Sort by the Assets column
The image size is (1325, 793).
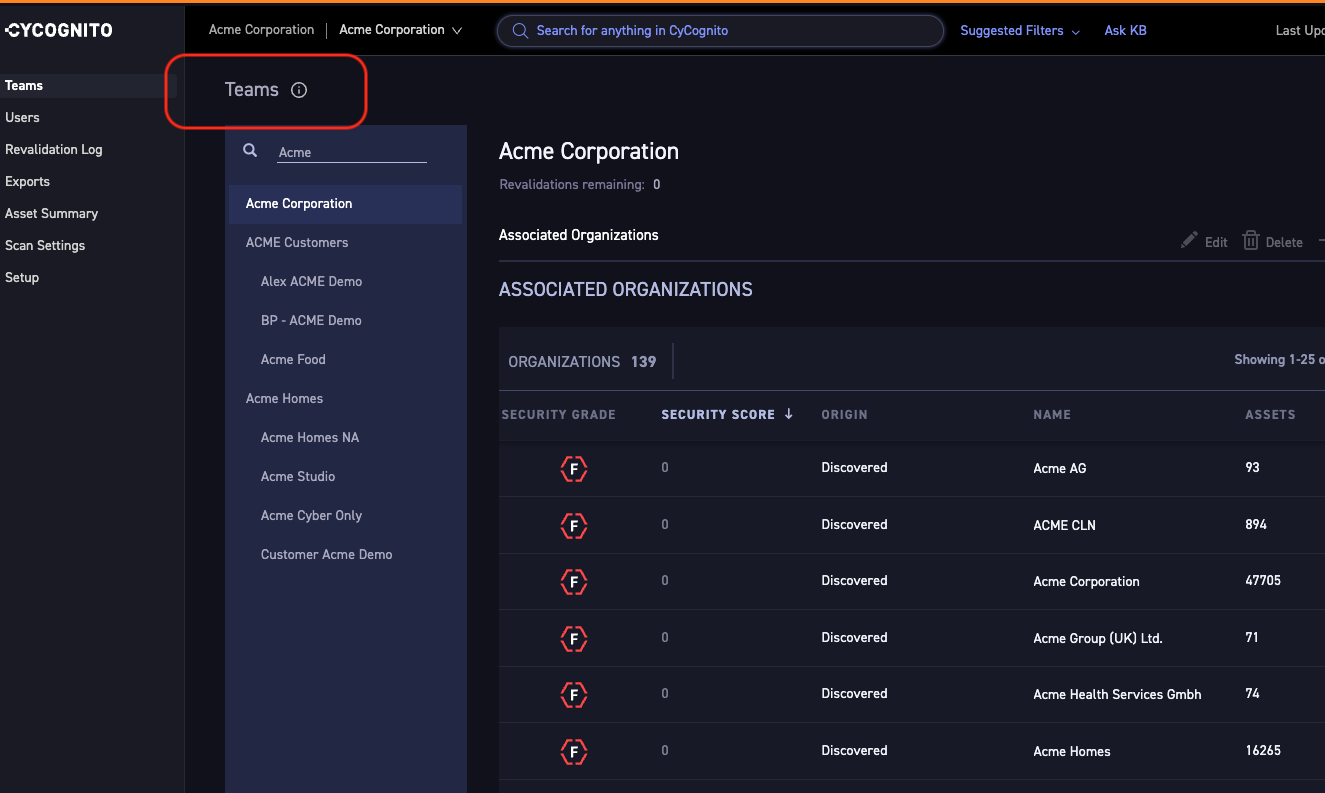coord(1270,415)
